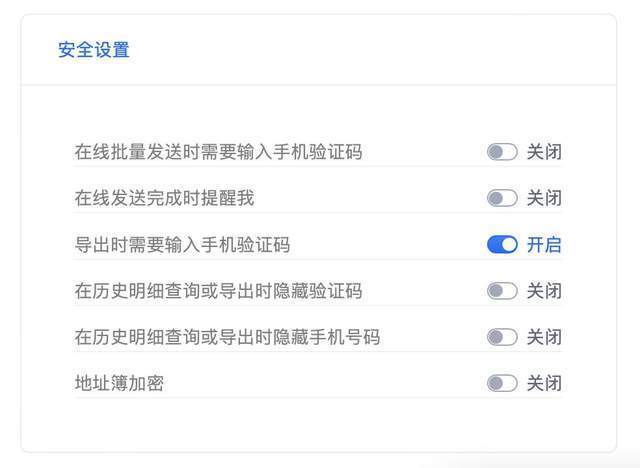The height and width of the screenshot is (468, 640).
Task: Click 关闭 status next to 在线发送完成时提醒我
Action: click(x=544, y=198)
